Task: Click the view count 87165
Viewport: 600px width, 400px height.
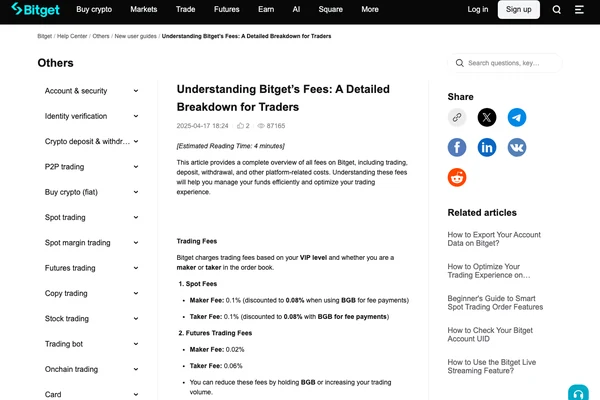Action: [276, 126]
